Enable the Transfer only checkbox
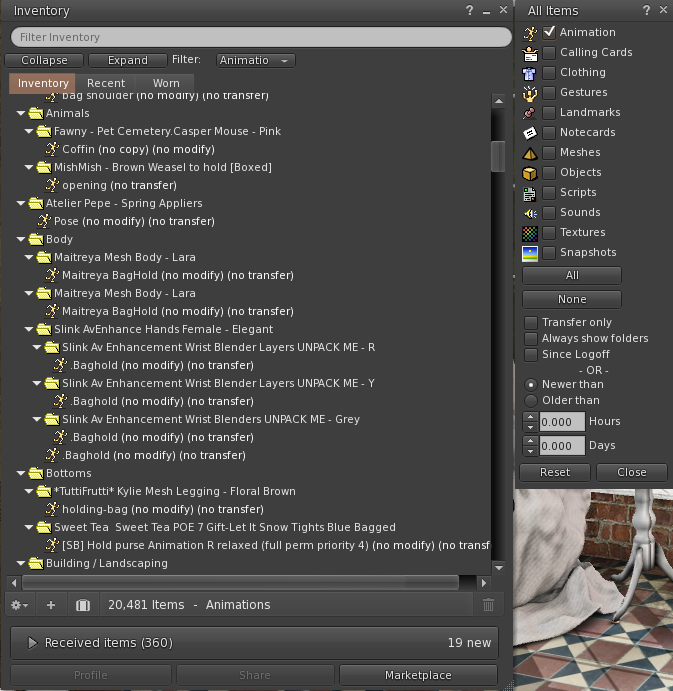 (532, 323)
